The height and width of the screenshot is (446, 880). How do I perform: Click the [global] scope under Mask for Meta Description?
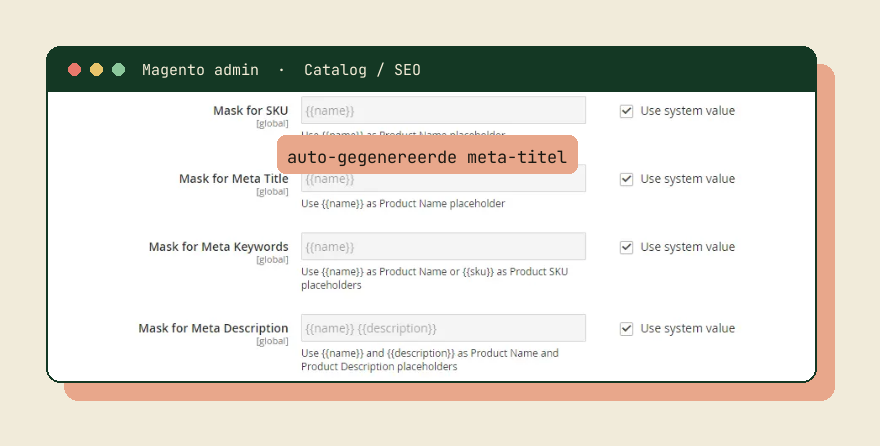click(272, 342)
